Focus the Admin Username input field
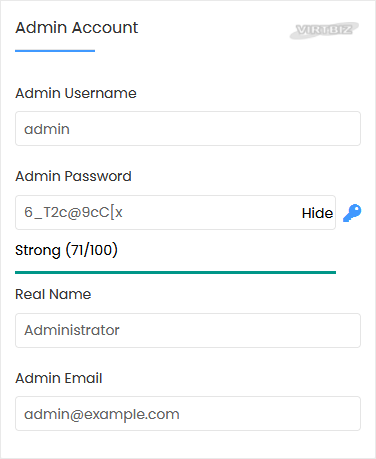The image size is (376, 459). (188, 129)
